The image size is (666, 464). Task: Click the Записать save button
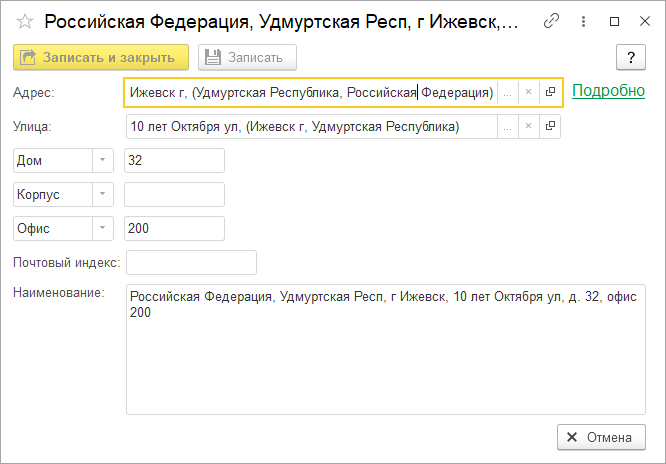pos(247,57)
